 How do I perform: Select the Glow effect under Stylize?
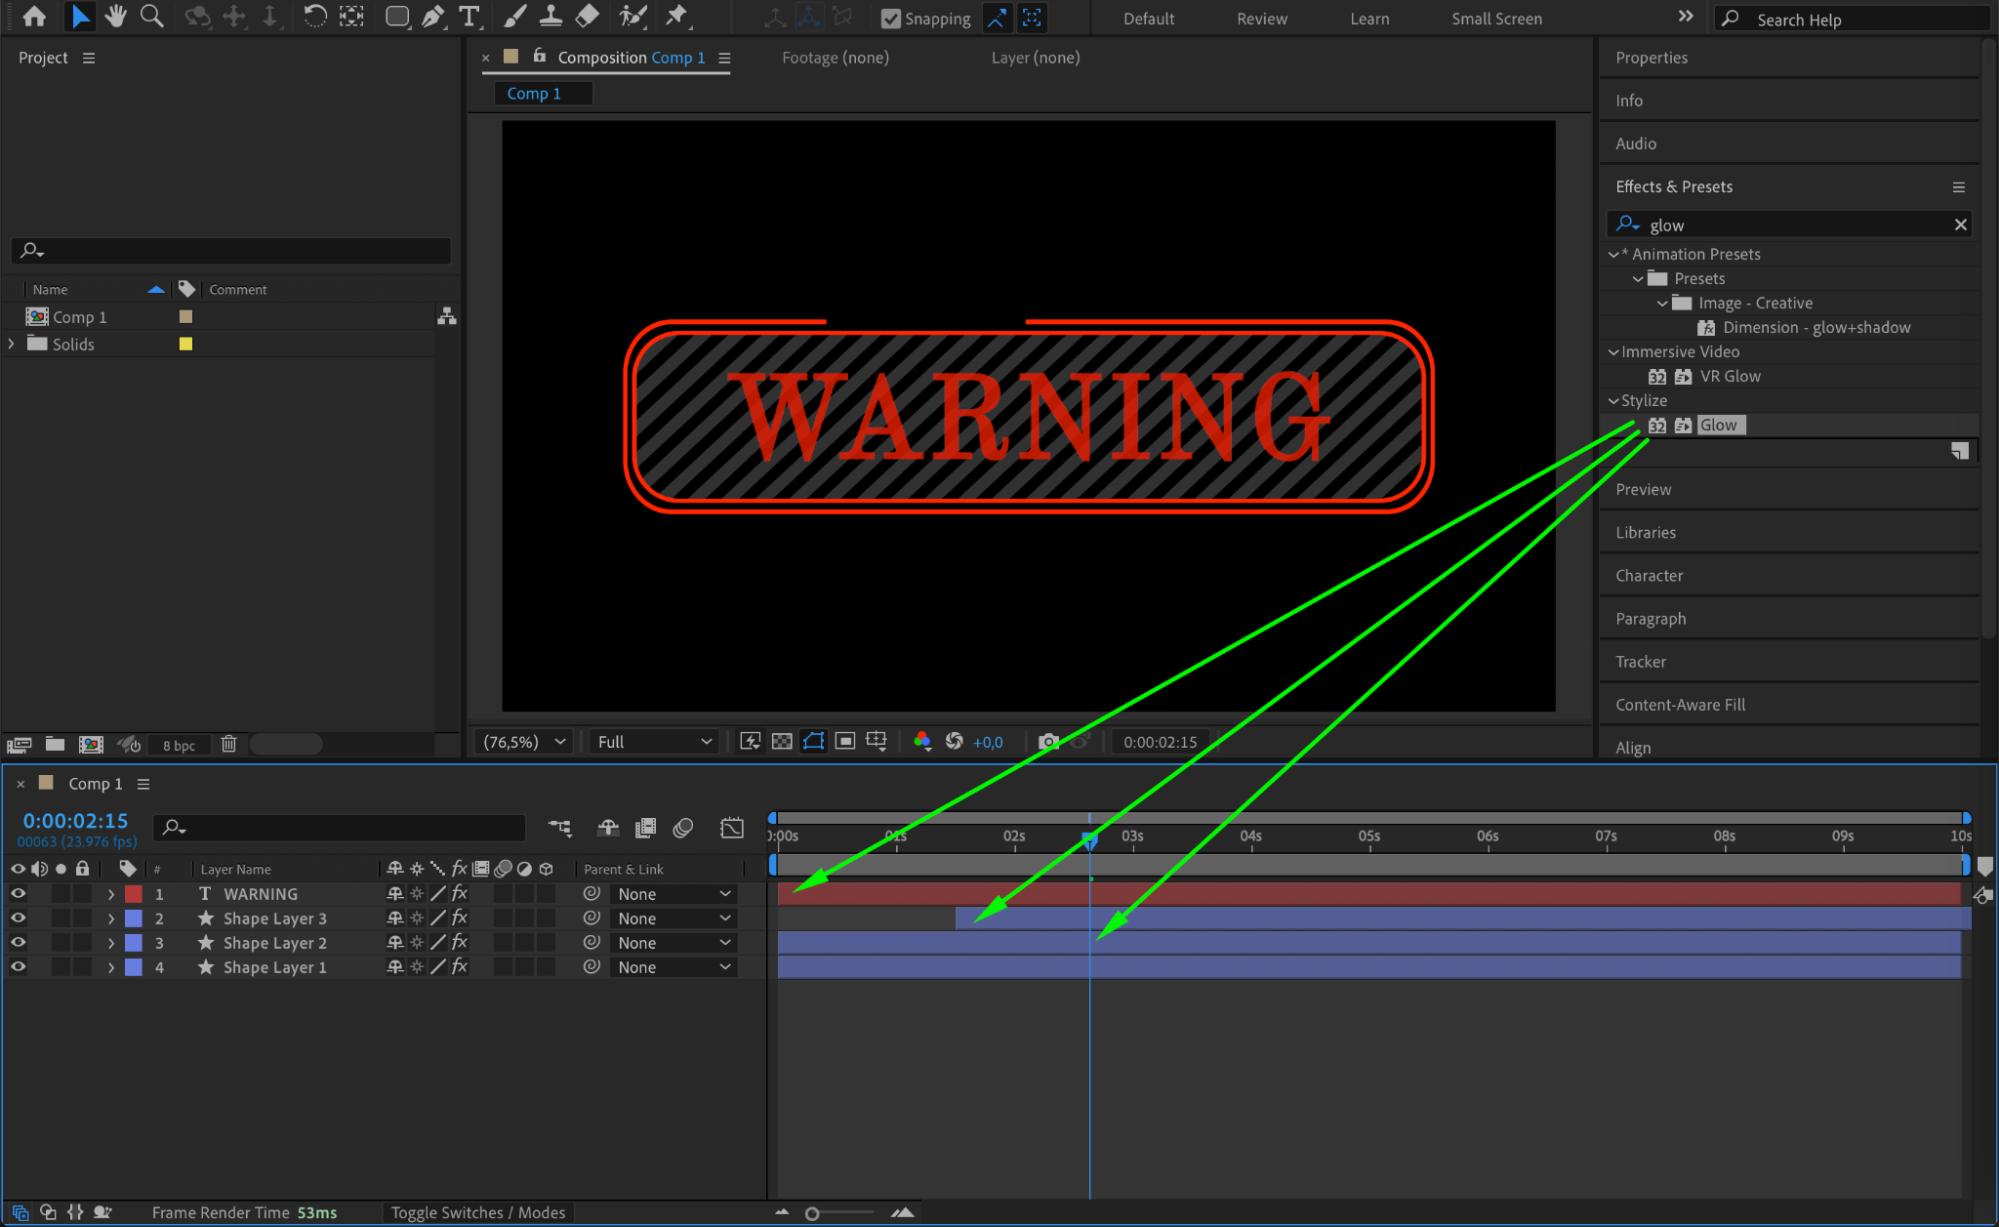click(x=1717, y=425)
